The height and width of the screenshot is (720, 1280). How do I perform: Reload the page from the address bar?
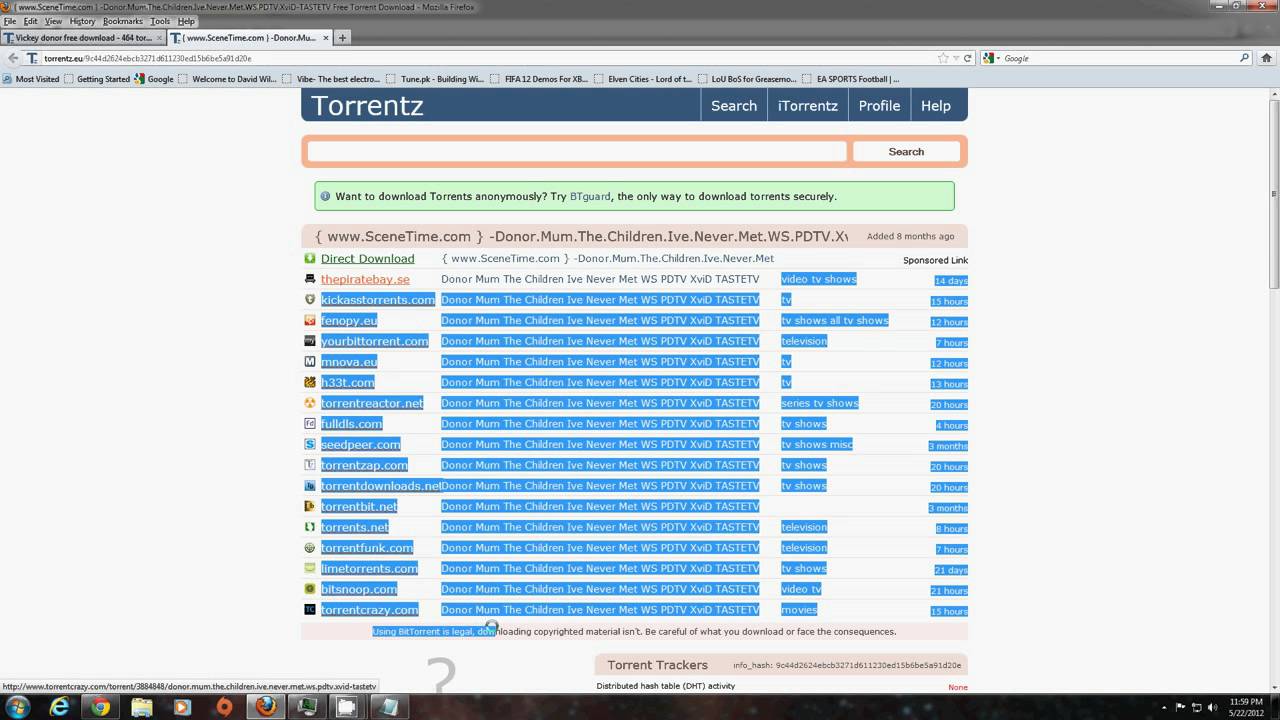coord(968,58)
